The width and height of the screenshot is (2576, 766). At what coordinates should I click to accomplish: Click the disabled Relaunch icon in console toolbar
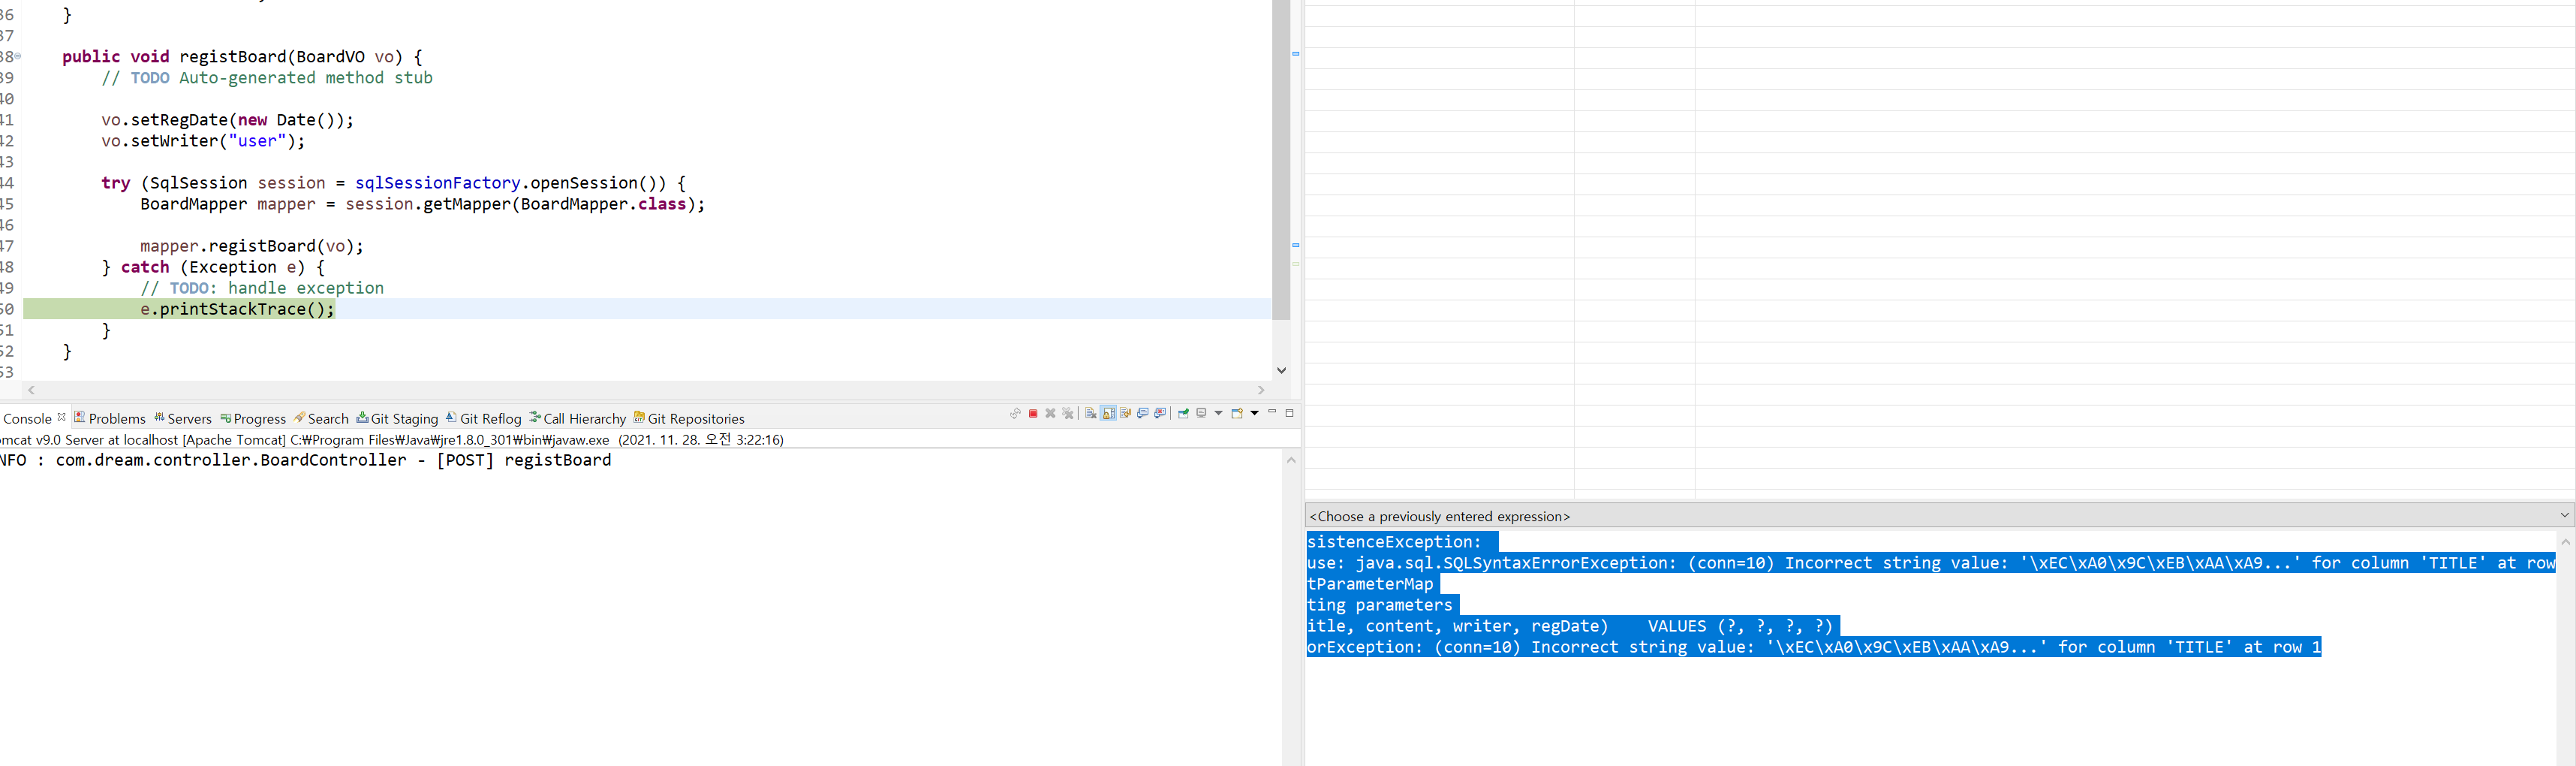pyautogui.click(x=1016, y=413)
